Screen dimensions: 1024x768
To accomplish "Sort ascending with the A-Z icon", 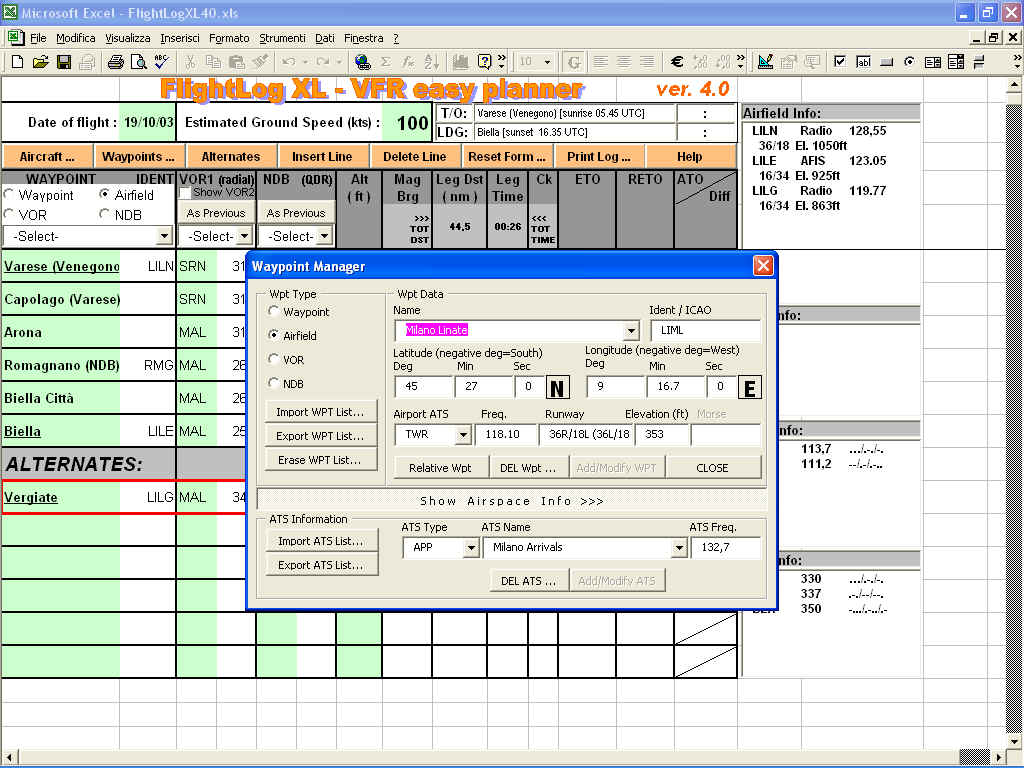I will tap(431, 62).
